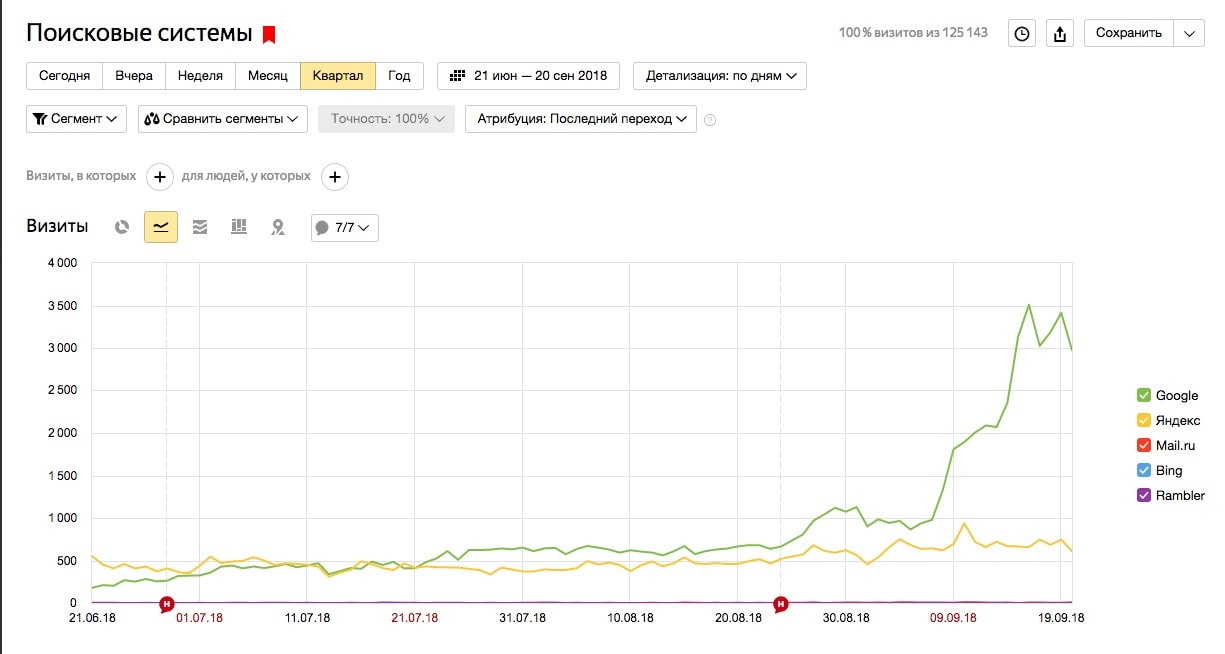
Task: Expand the Сегмент dropdown
Action: (x=76, y=118)
